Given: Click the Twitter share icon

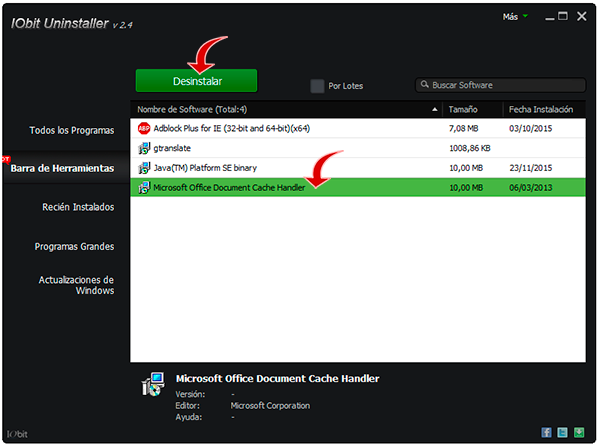Looking at the screenshot, I should (563, 432).
